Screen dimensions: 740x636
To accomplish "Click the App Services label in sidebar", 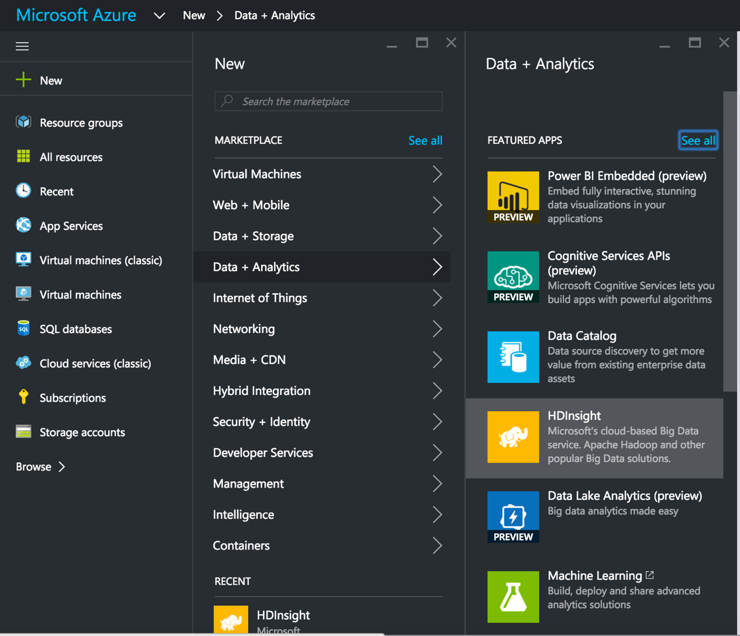I will click(71, 226).
